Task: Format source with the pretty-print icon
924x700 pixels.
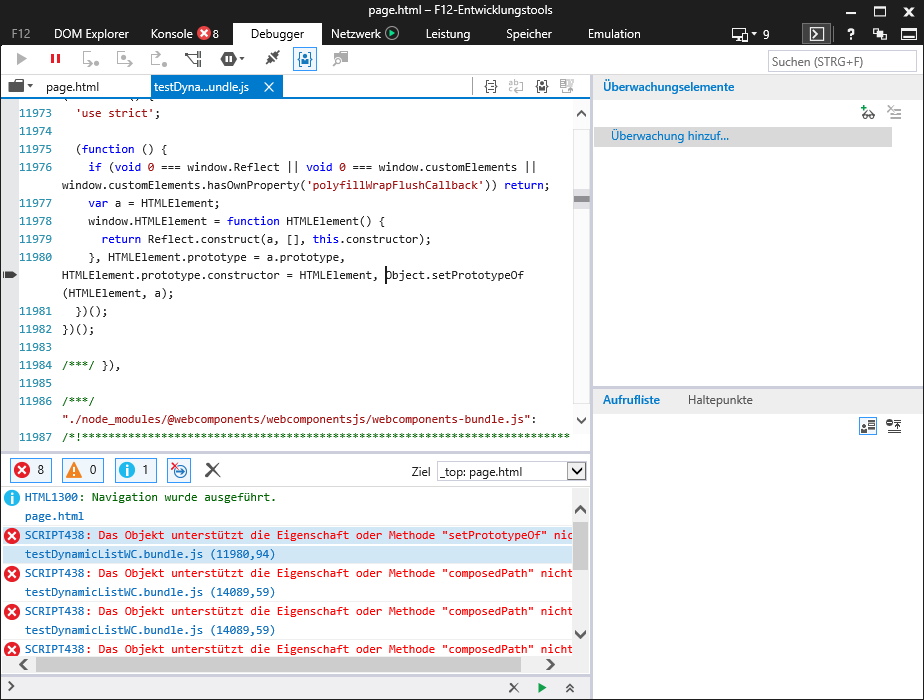Action: pos(490,87)
